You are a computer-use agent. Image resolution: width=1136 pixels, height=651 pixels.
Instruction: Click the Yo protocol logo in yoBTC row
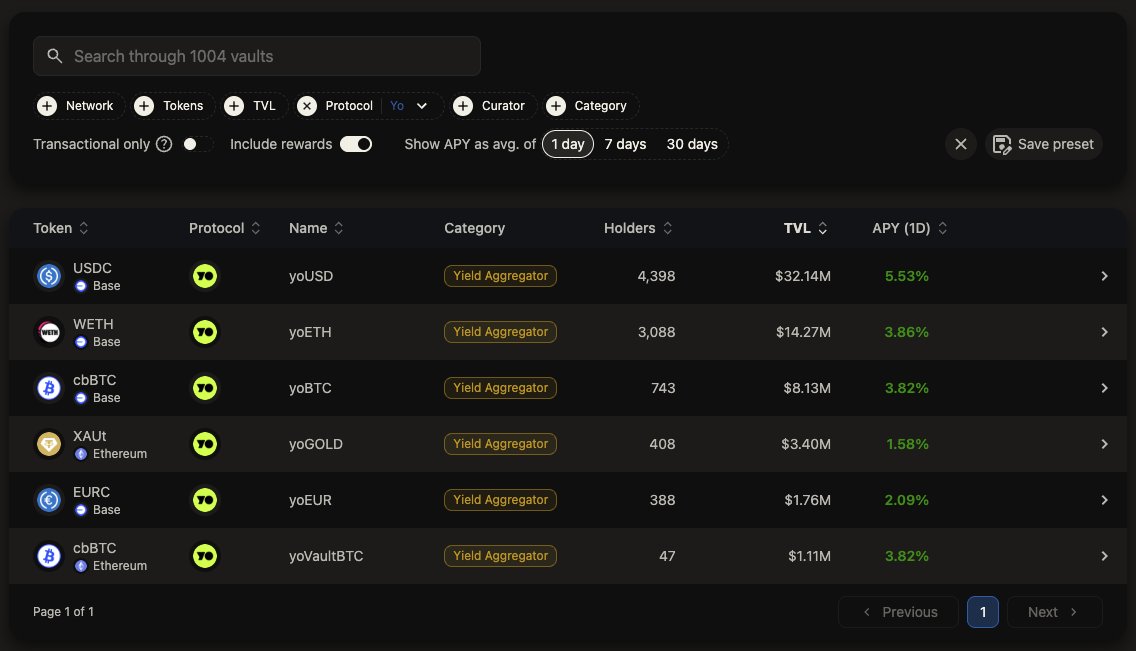205,388
